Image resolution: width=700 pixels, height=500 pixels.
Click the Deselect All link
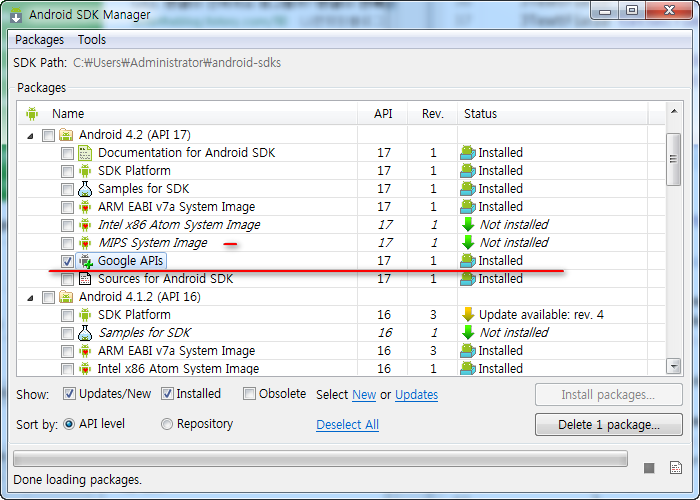(x=347, y=425)
